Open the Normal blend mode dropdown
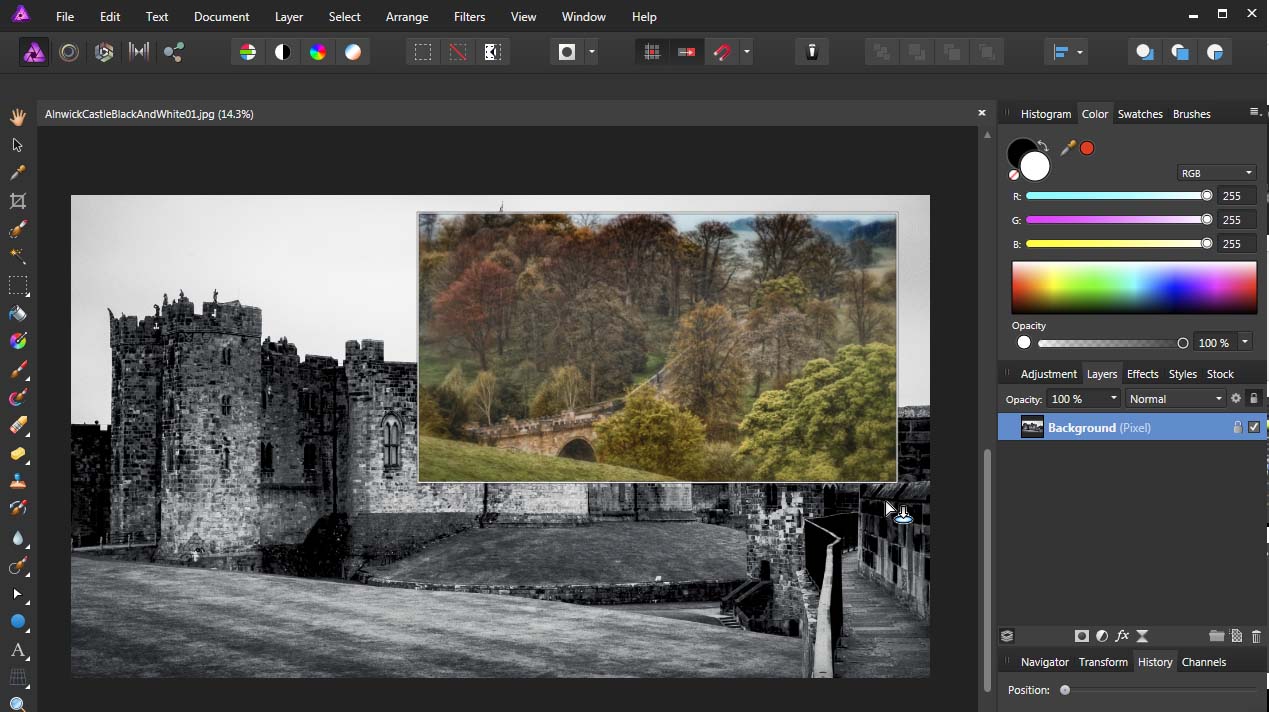Screen dimensions: 1269x712 [x=1175, y=399]
